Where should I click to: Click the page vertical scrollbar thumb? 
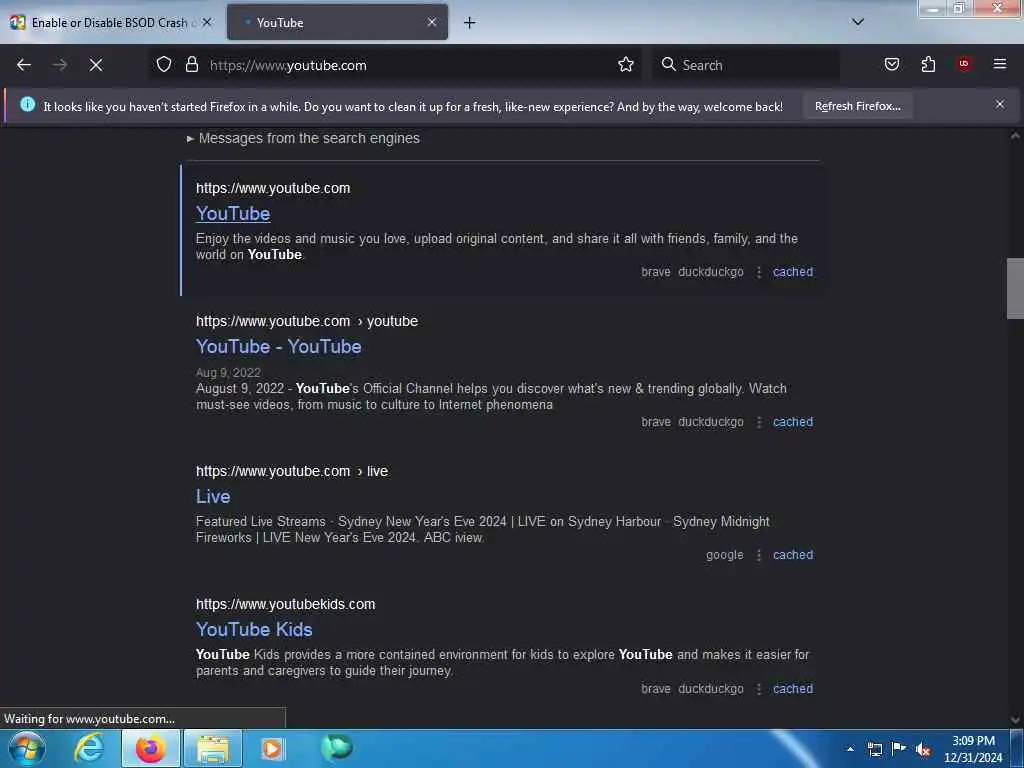1015,288
